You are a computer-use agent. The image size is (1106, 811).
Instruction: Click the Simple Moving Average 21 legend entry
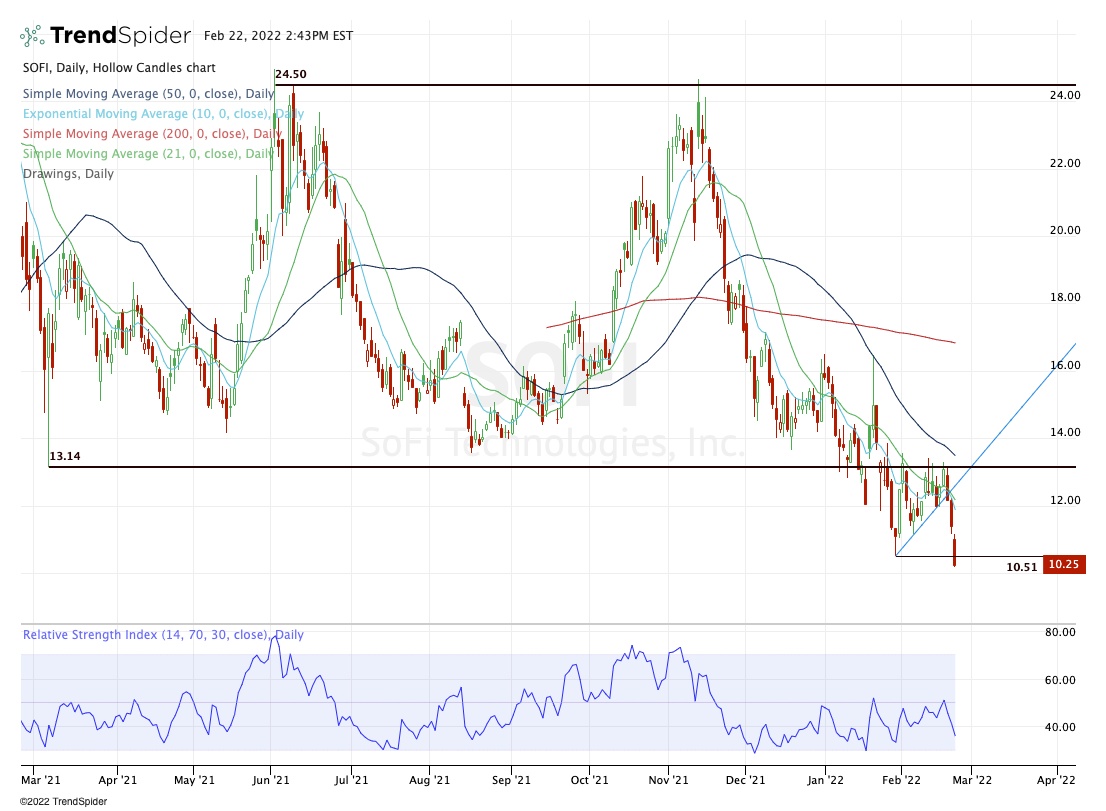[x=148, y=154]
